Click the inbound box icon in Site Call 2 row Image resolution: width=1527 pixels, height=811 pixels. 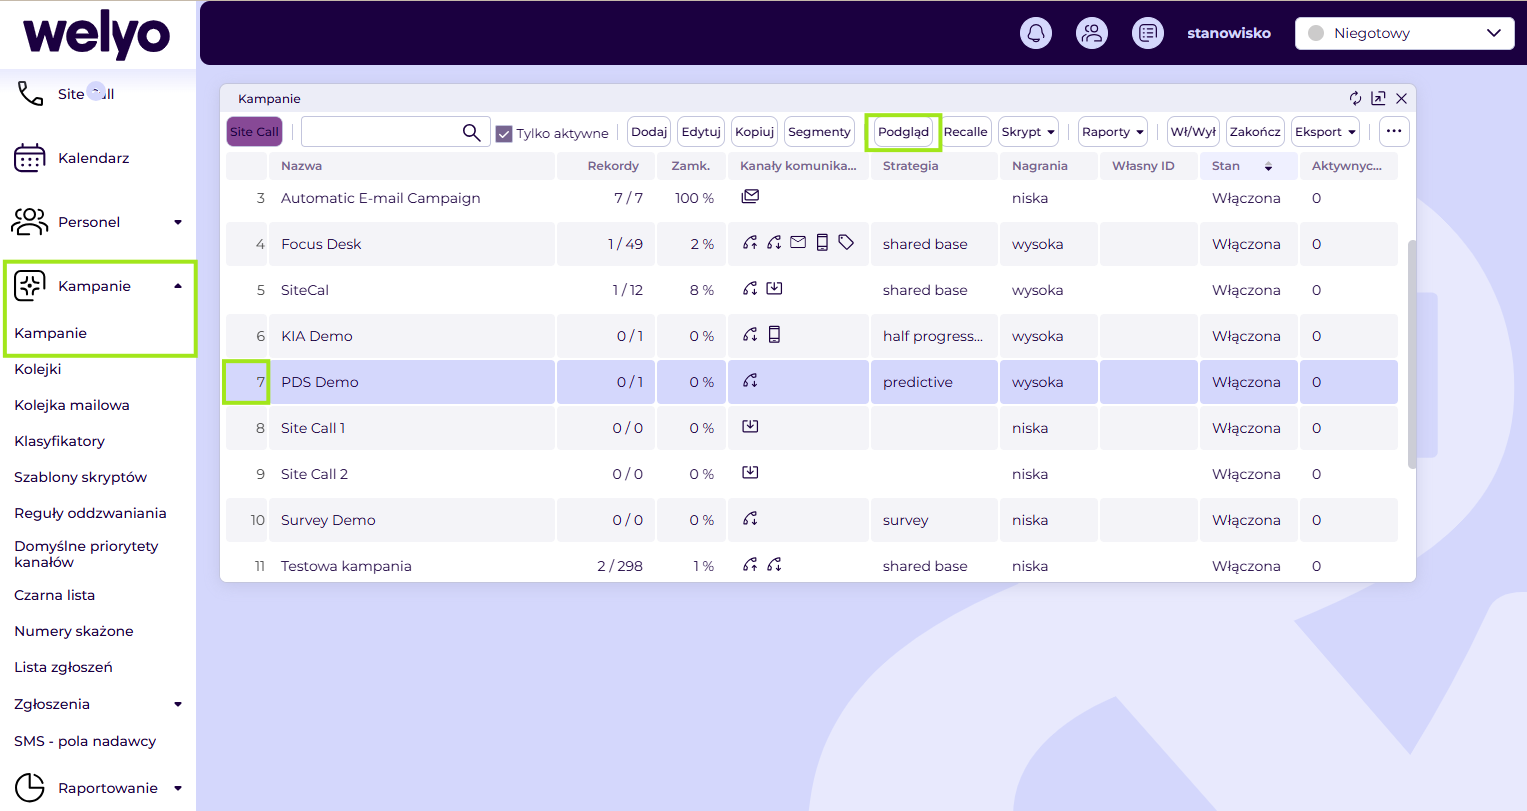click(x=750, y=472)
